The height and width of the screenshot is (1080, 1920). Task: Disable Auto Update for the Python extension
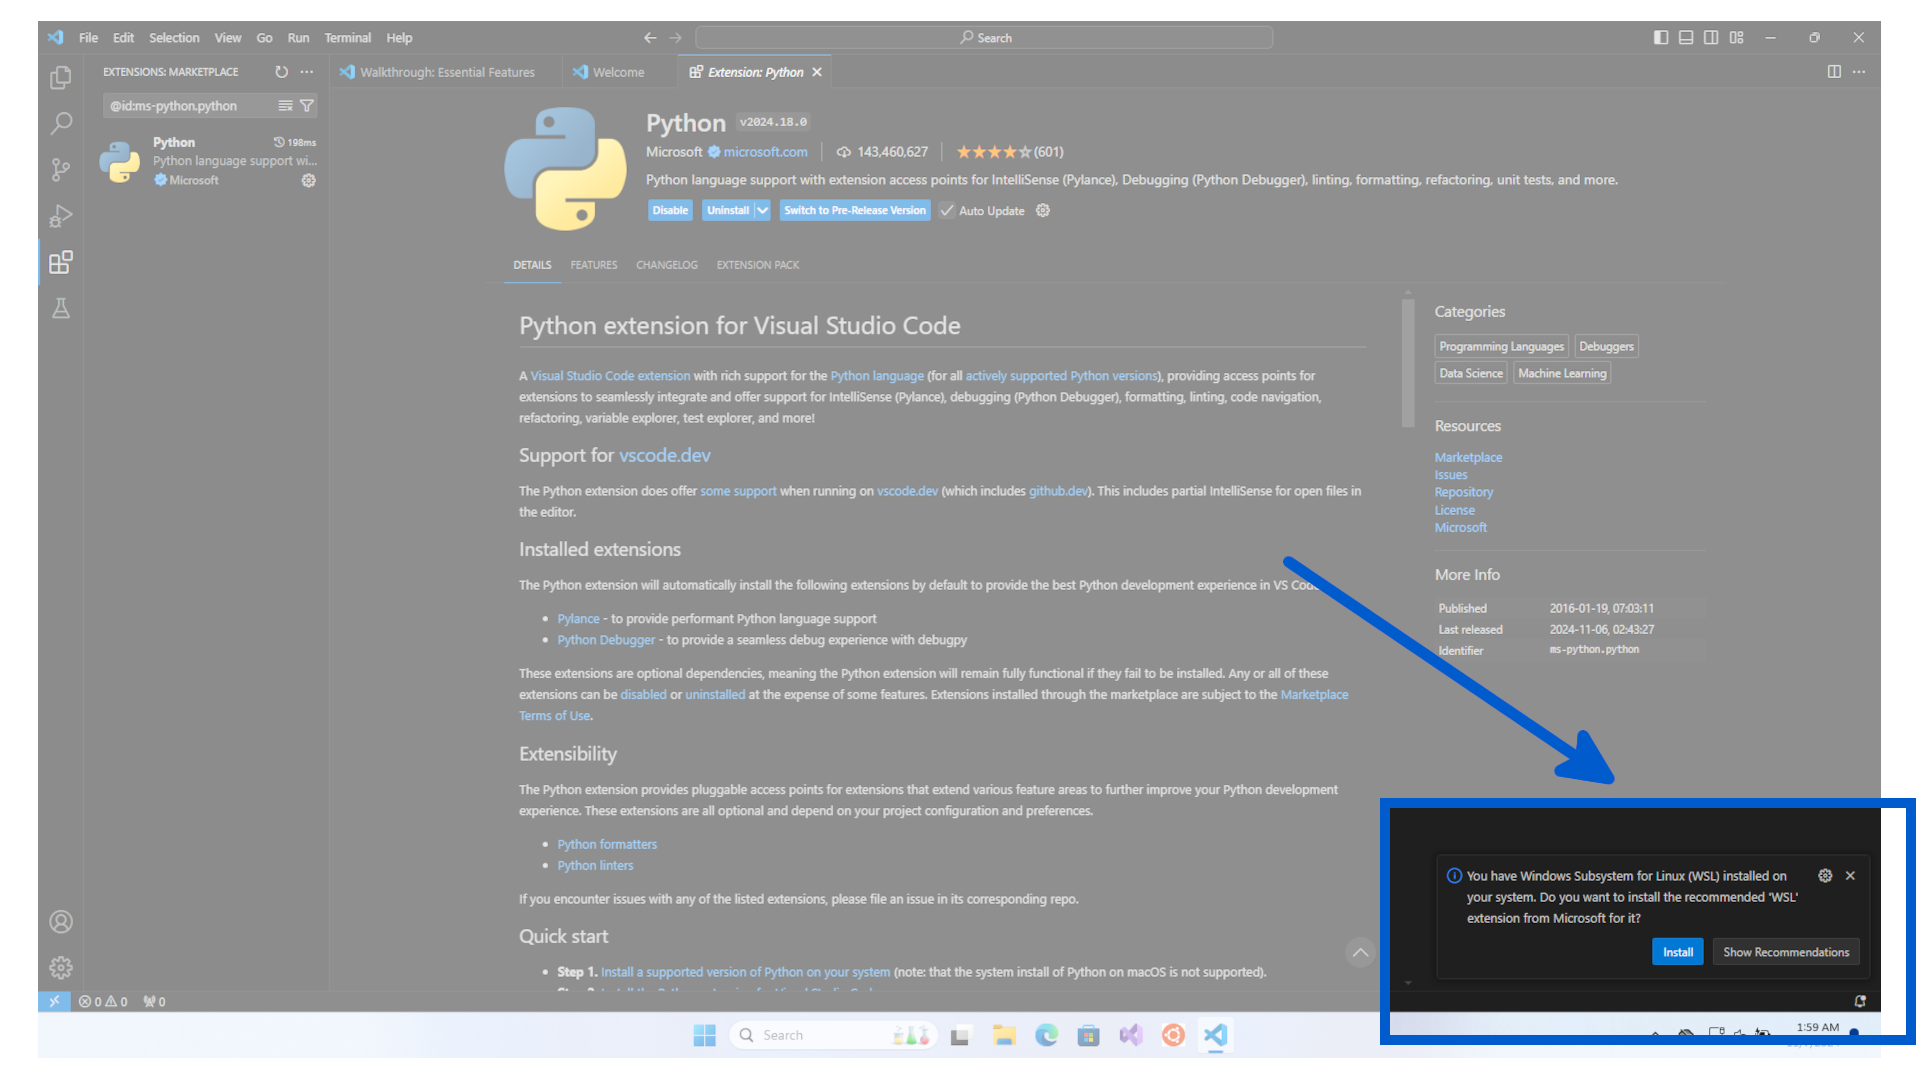(x=947, y=210)
